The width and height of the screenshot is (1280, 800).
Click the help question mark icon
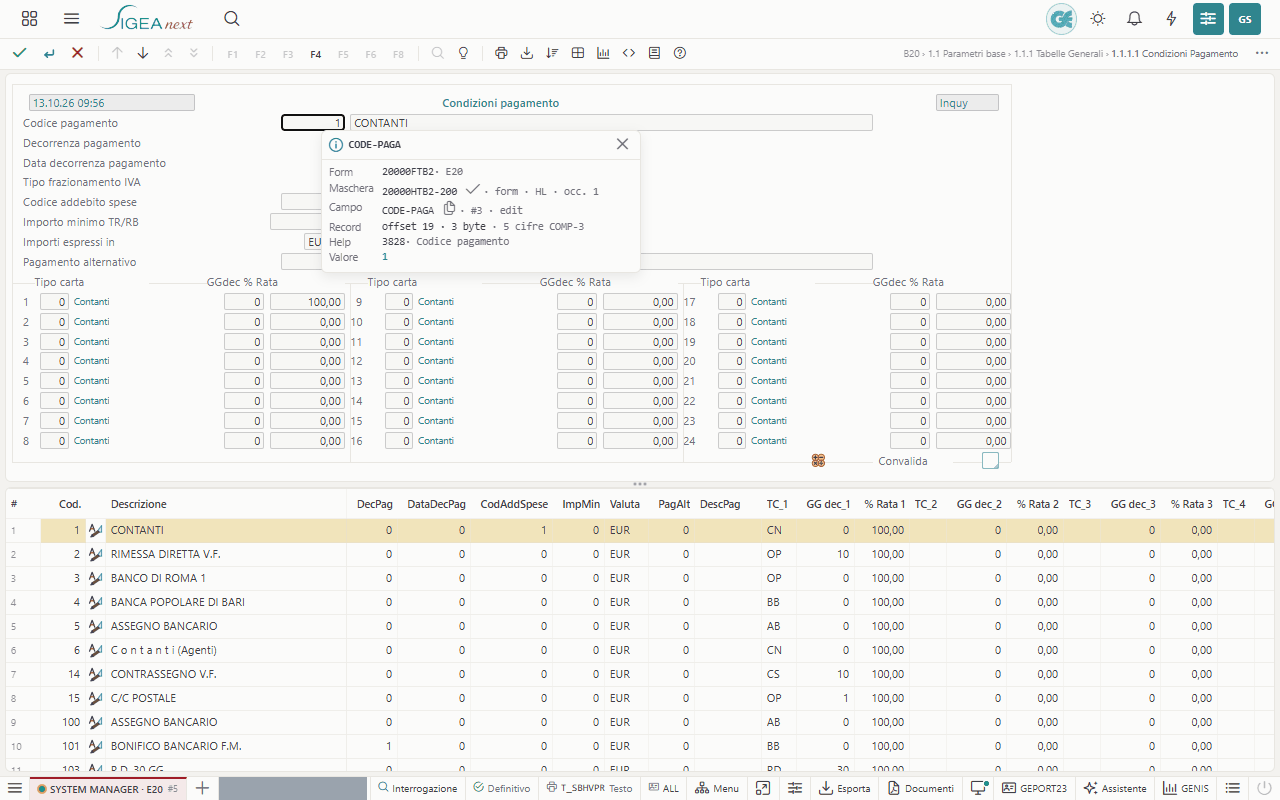pyautogui.click(x=680, y=53)
